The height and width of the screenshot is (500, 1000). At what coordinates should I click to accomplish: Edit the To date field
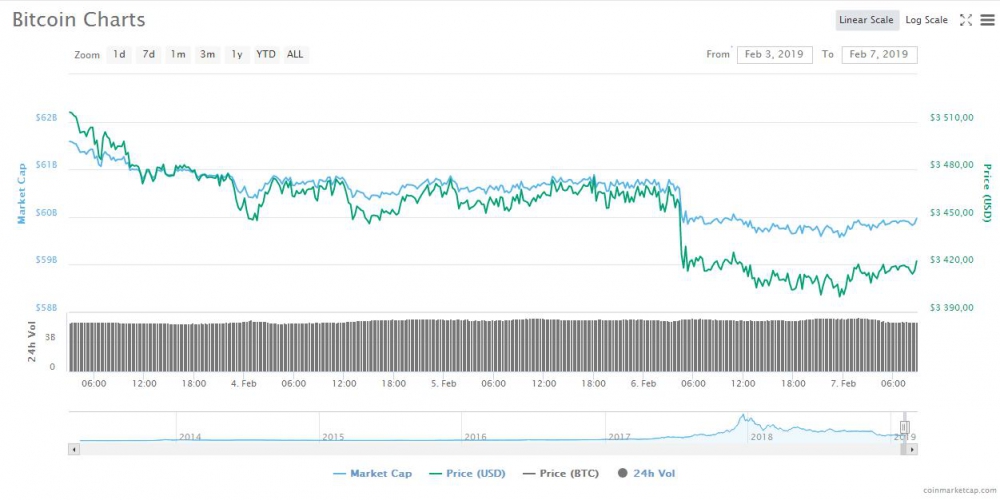[879, 55]
